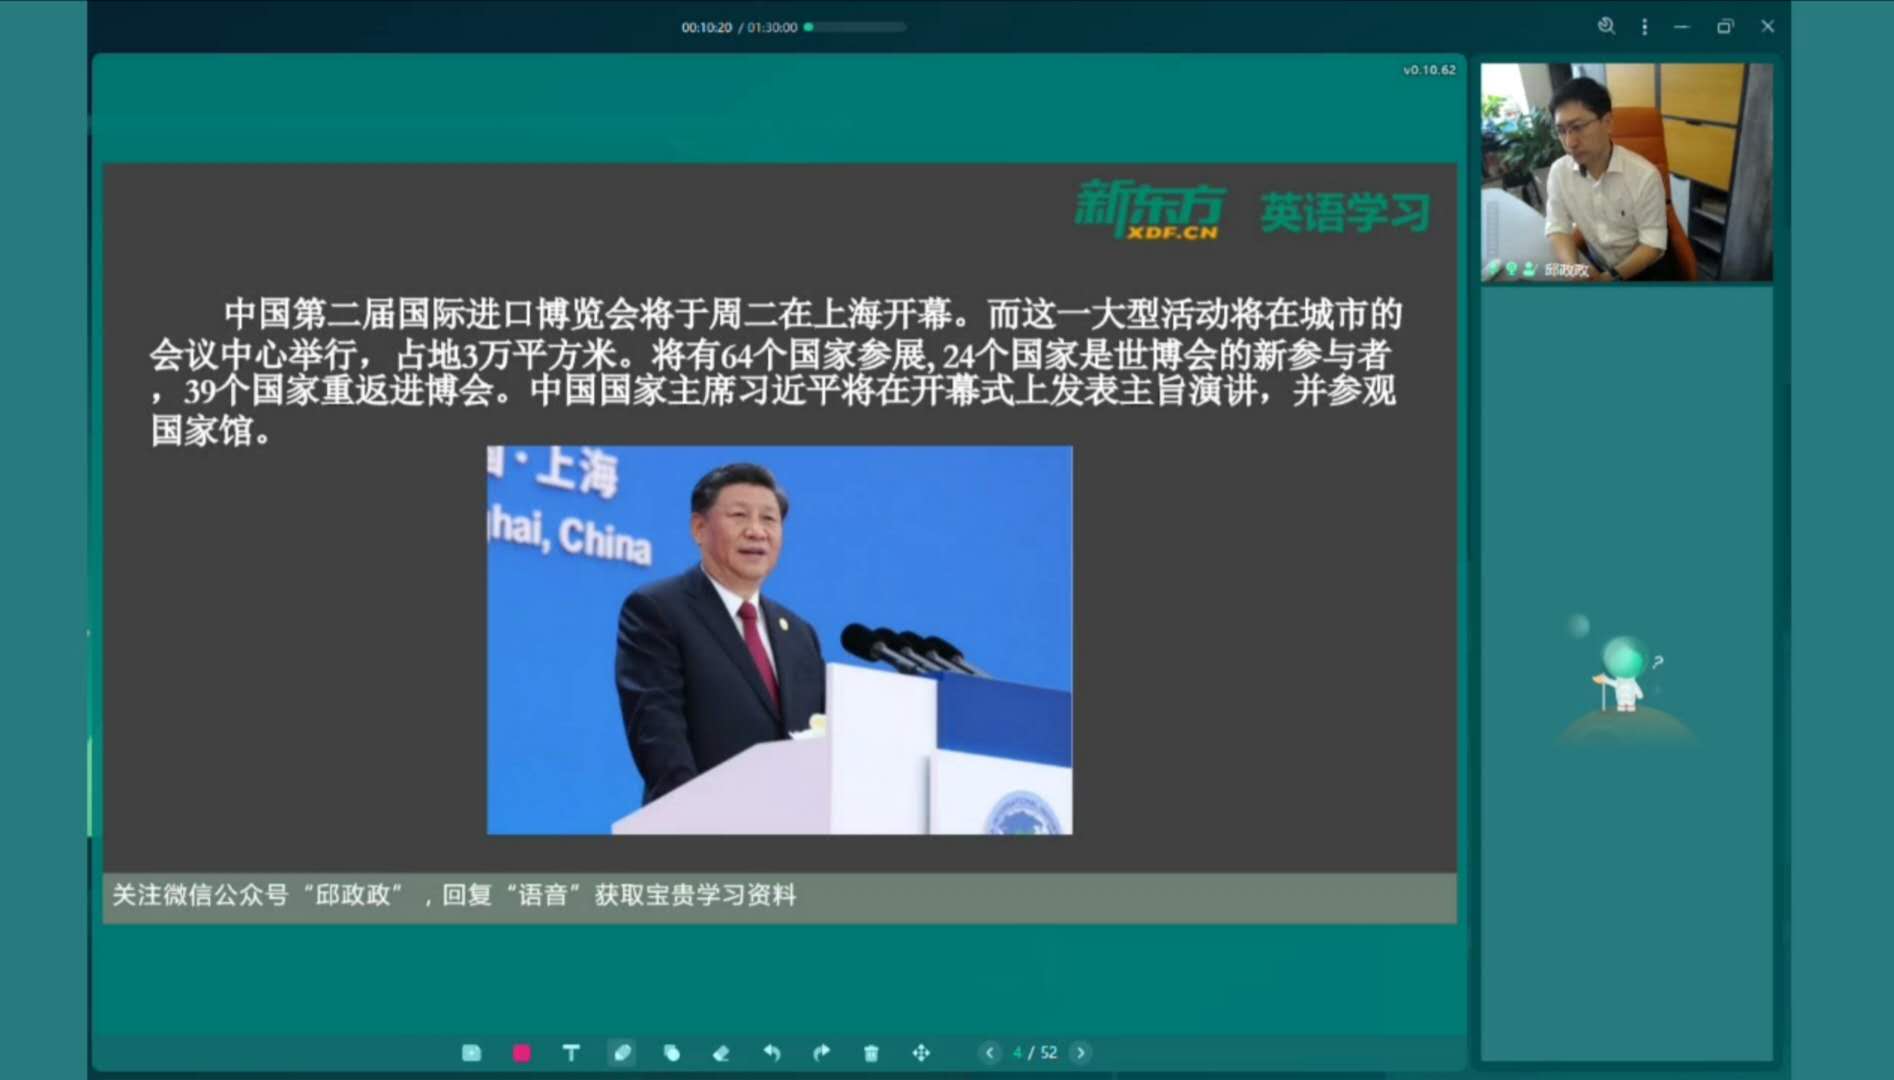Image resolution: width=1894 pixels, height=1080 pixels.
Task: Open the page number 4 / 52 indicator
Action: (1035, 1053)
